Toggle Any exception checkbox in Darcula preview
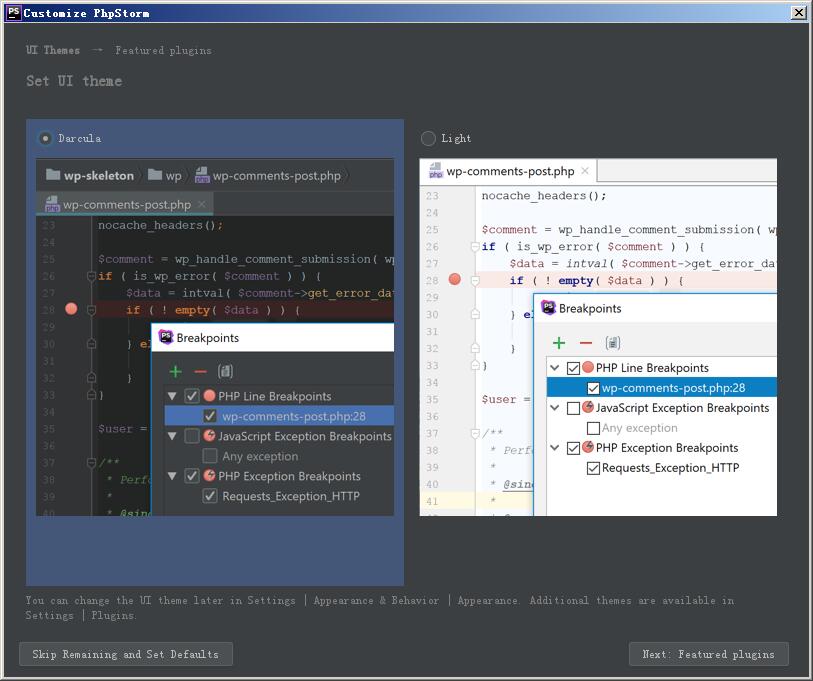The image size is (813, 681). pyautogui.click(x=210, y=456)
